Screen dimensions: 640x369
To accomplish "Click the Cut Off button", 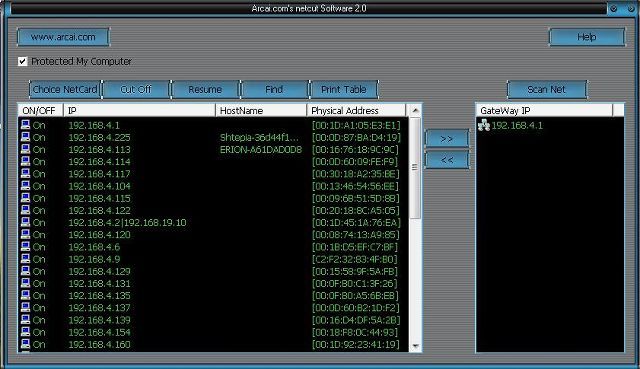I will 136,89.
